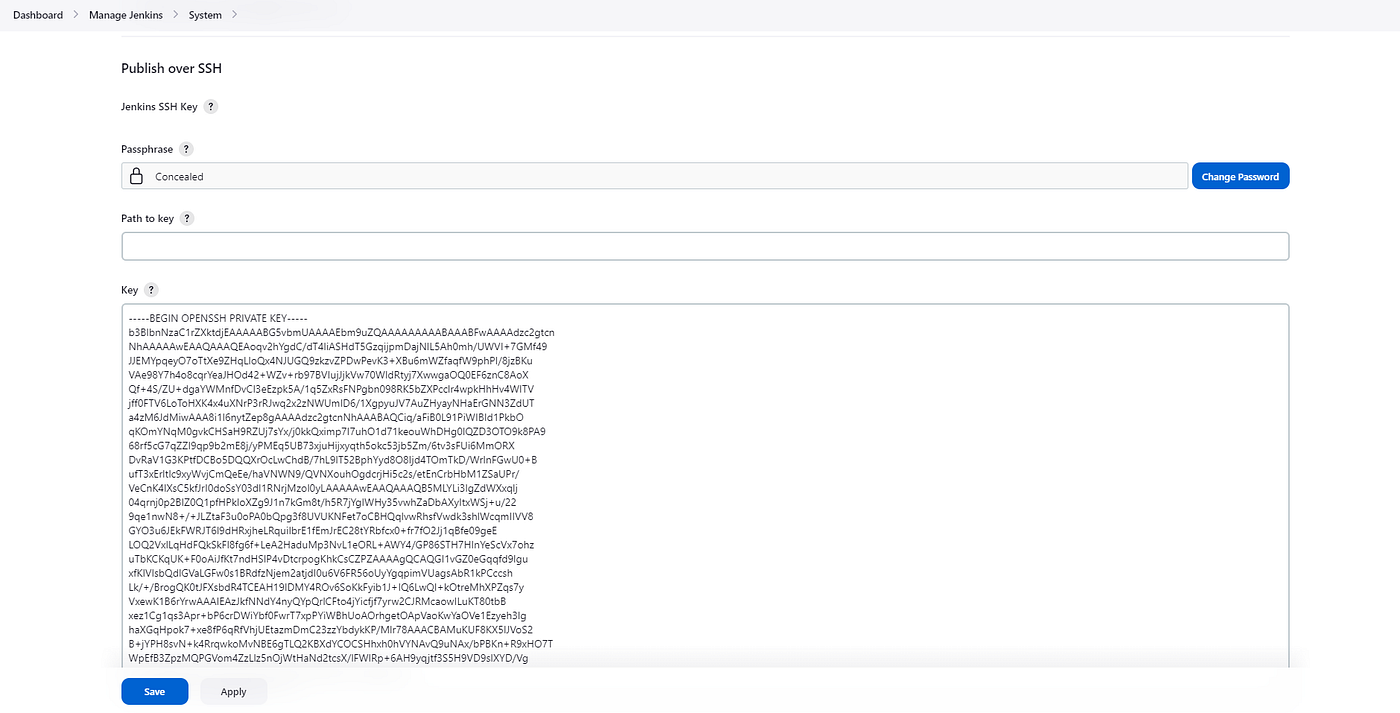Image resolution: width=1400 pixels, height=713 pixels.
Task: Open the help icon beside Key label
Action: [x=151, y=290]
